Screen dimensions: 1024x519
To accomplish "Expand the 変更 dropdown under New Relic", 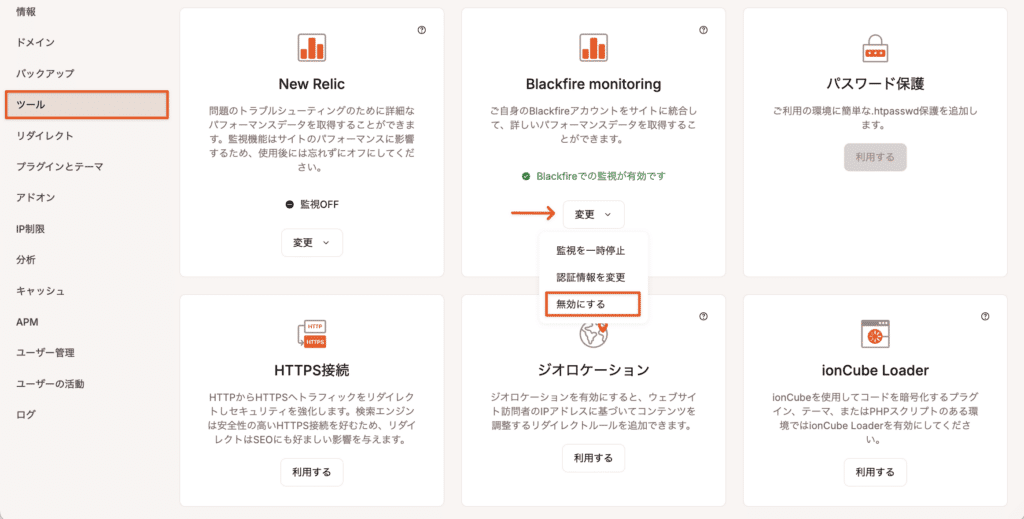I will (312, 243).
